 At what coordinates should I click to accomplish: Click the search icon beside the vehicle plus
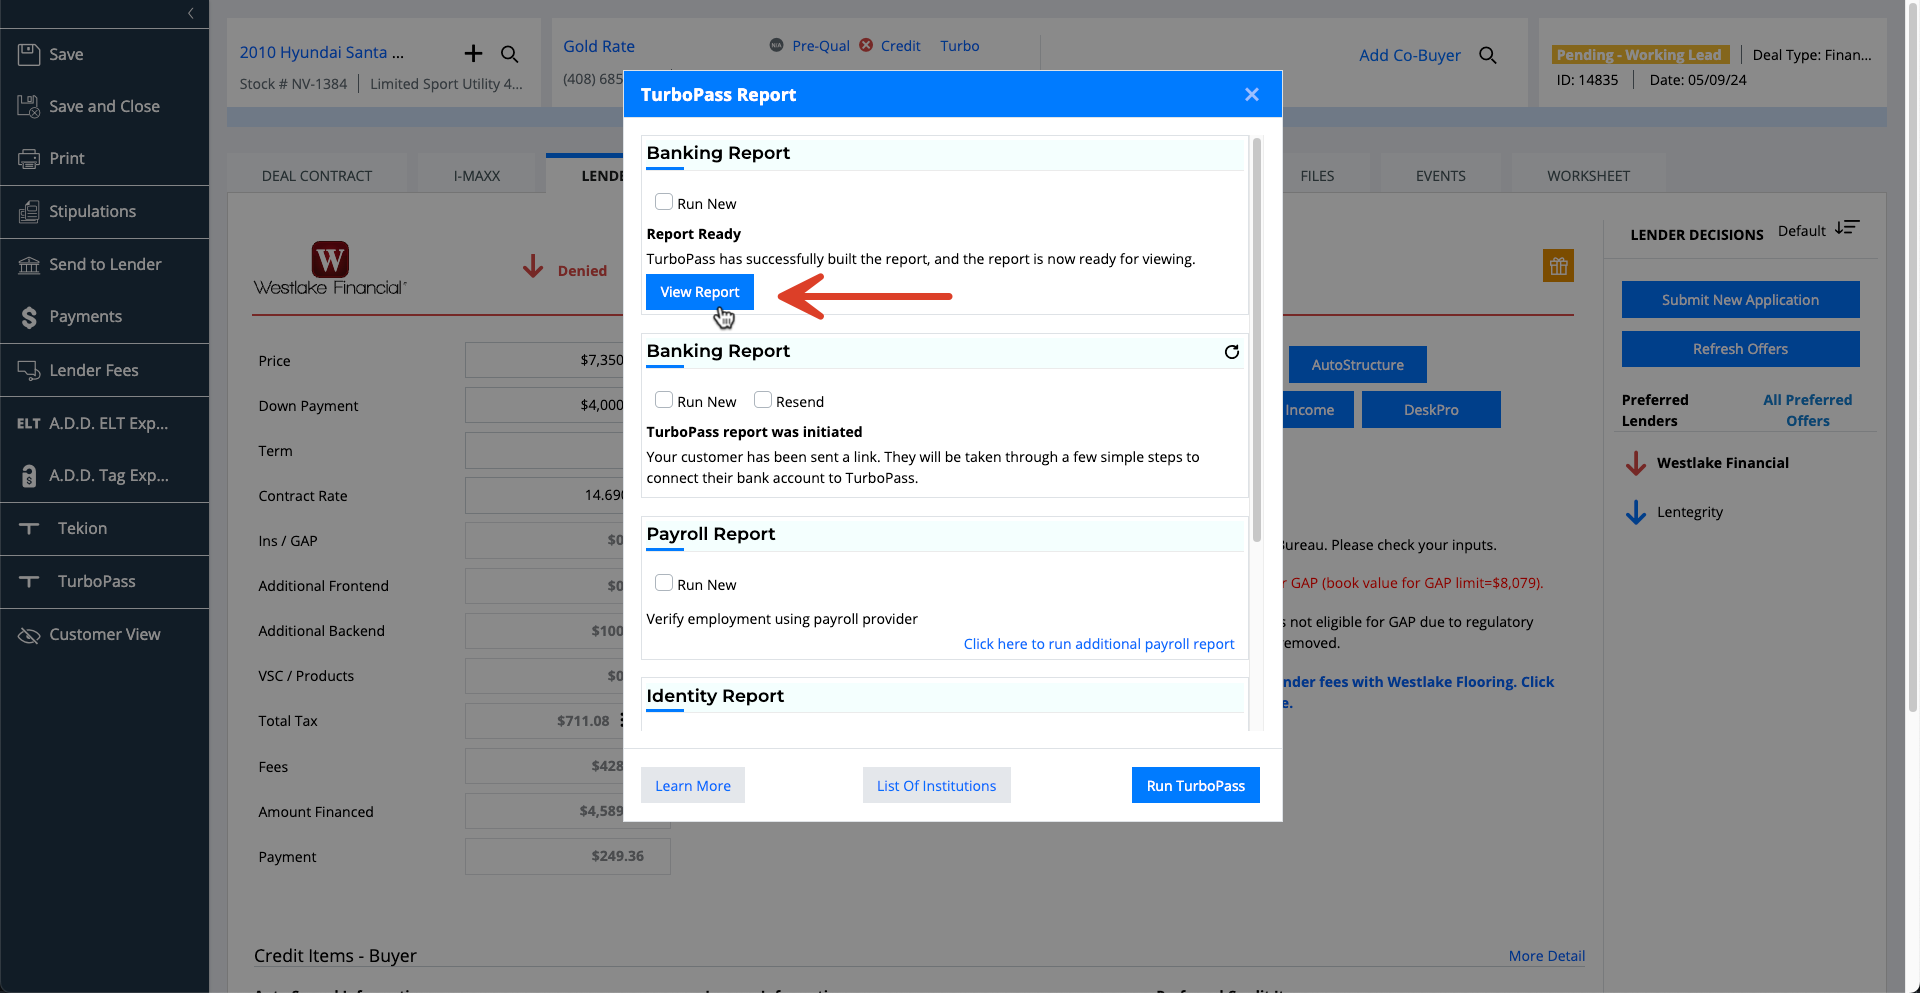510,54
